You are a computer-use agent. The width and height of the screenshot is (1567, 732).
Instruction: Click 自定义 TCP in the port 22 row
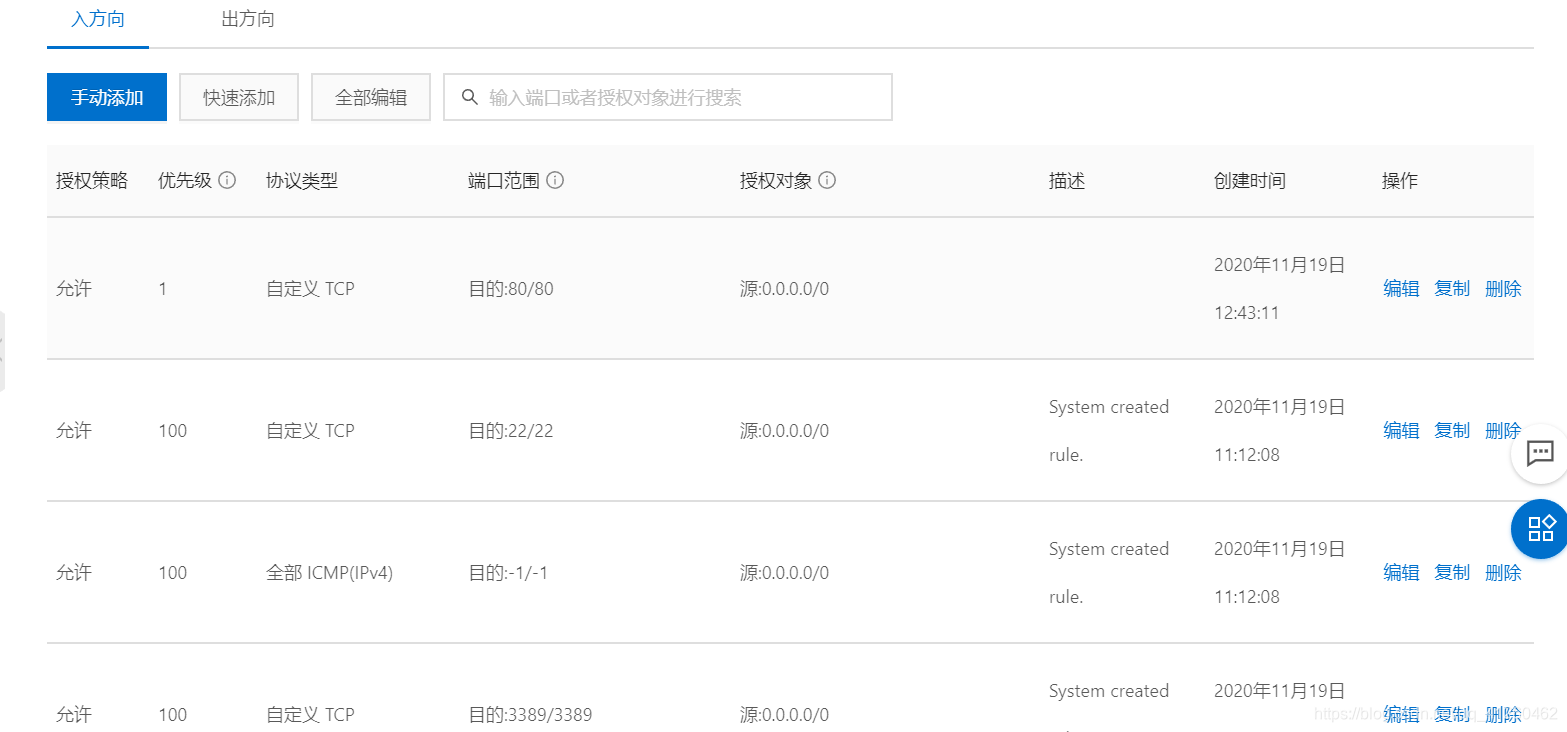(x=310, y=431)
